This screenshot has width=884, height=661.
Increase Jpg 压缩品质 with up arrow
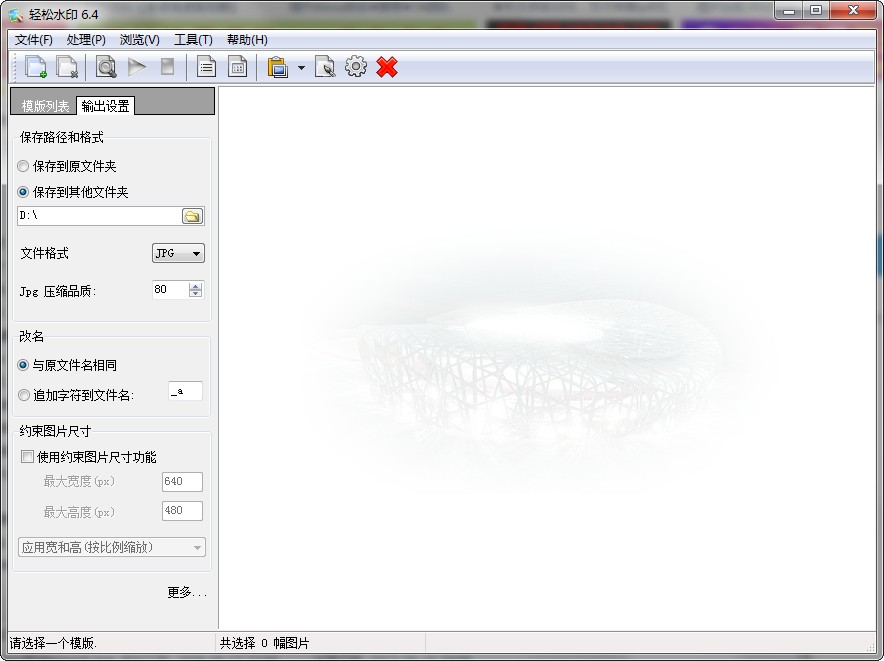pos(195,286)
